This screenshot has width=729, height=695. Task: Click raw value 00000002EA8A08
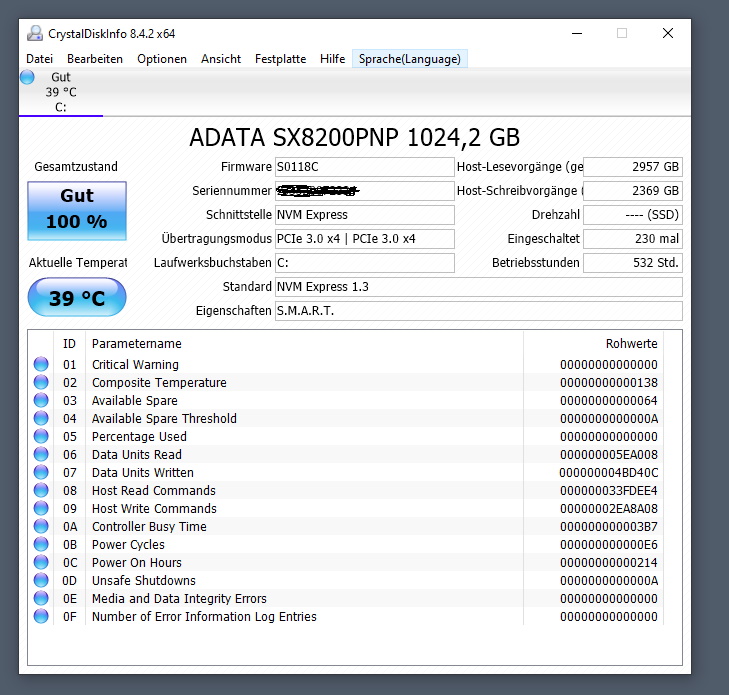click(x=609, y=509)
